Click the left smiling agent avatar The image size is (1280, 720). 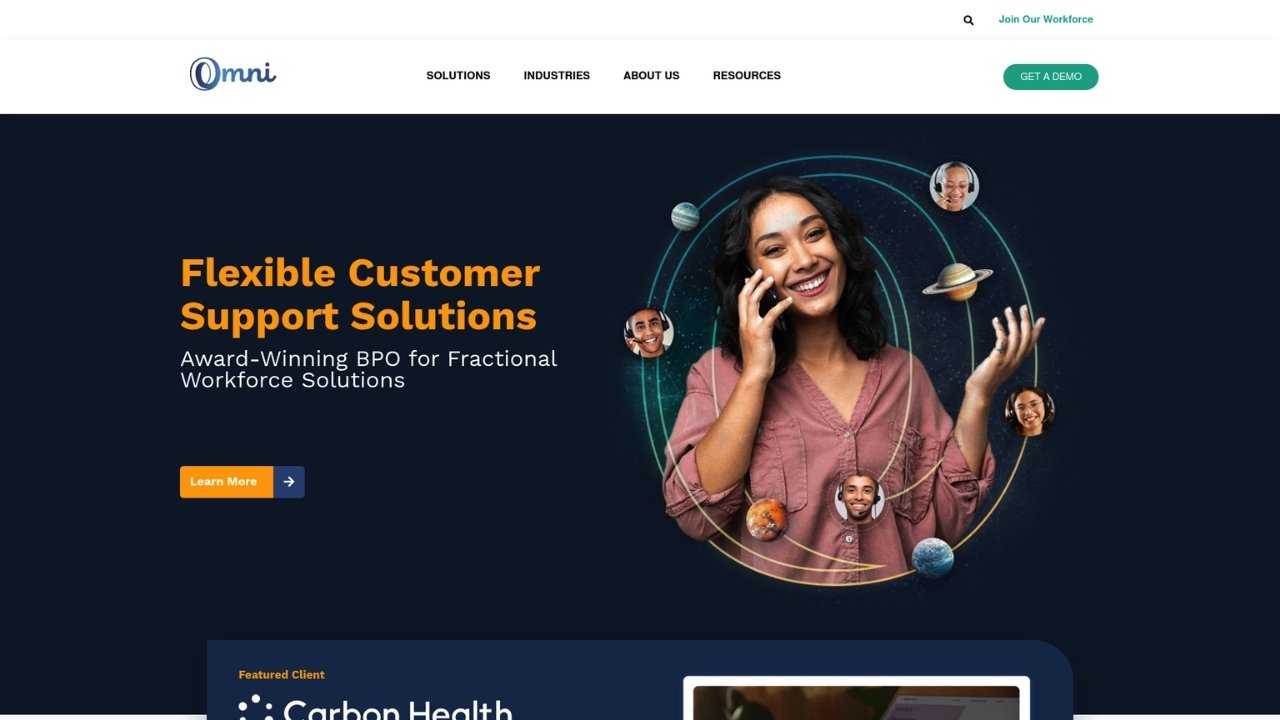[x=649, y=332]
